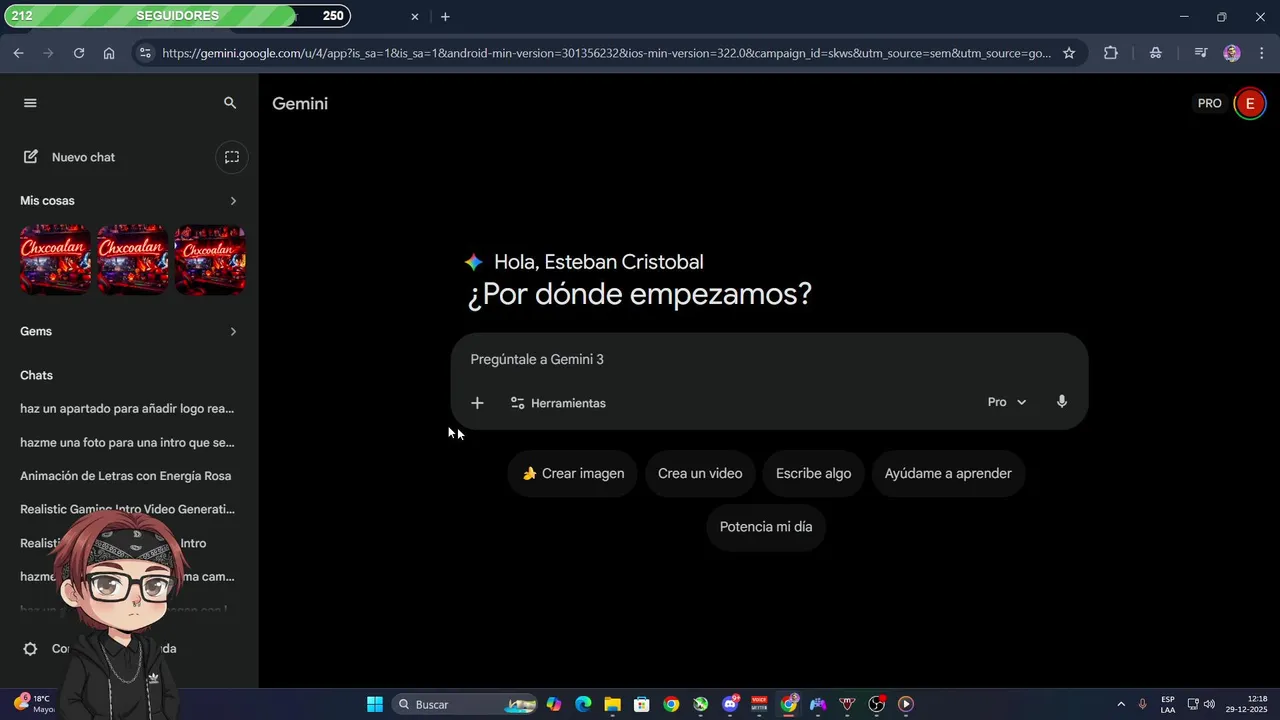Click the PRO badge in the header

click(x=1210, y=103)
